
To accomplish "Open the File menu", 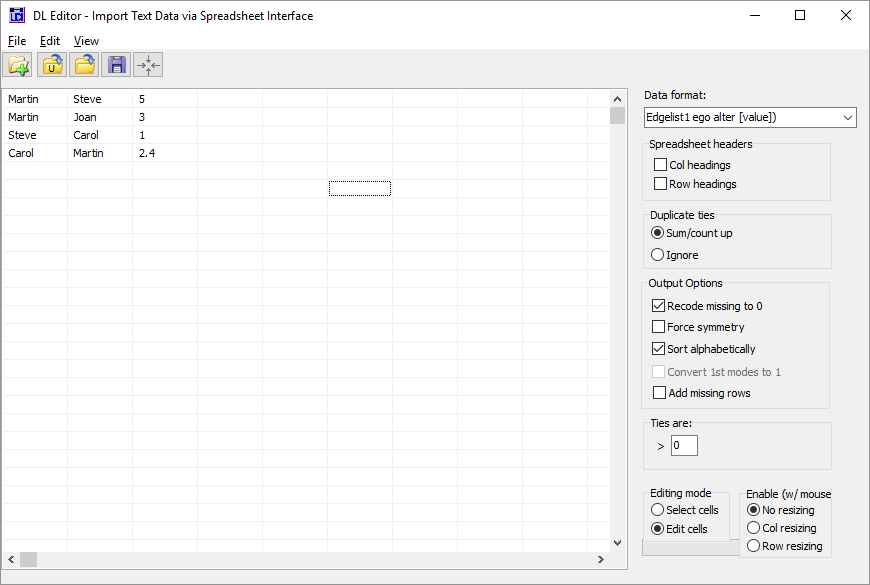I will (x=17, y=41).
